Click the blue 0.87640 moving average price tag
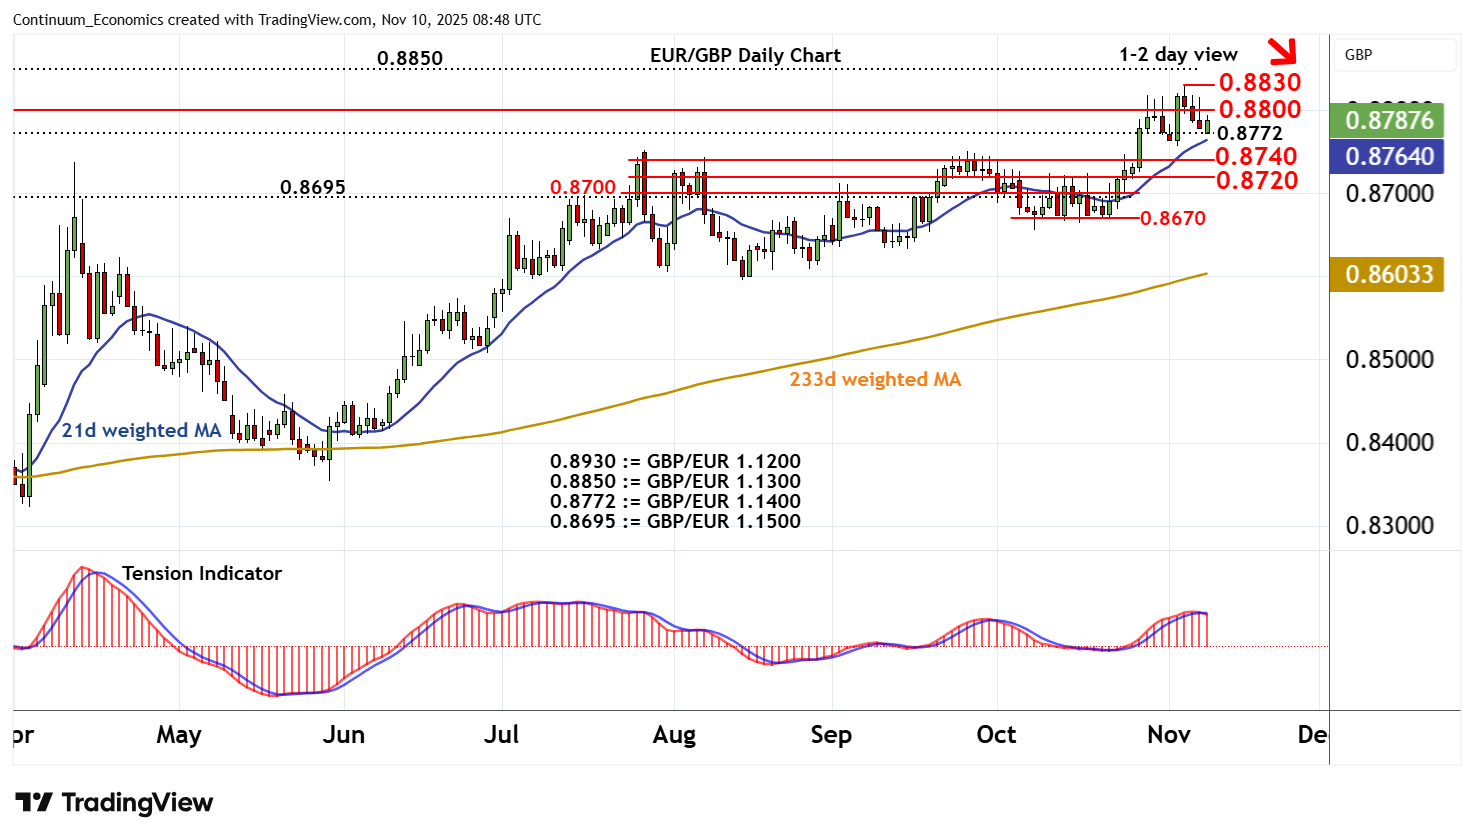Viewport: 1474px width, 840px height. pyautogui.click(x=1388, y=156)
